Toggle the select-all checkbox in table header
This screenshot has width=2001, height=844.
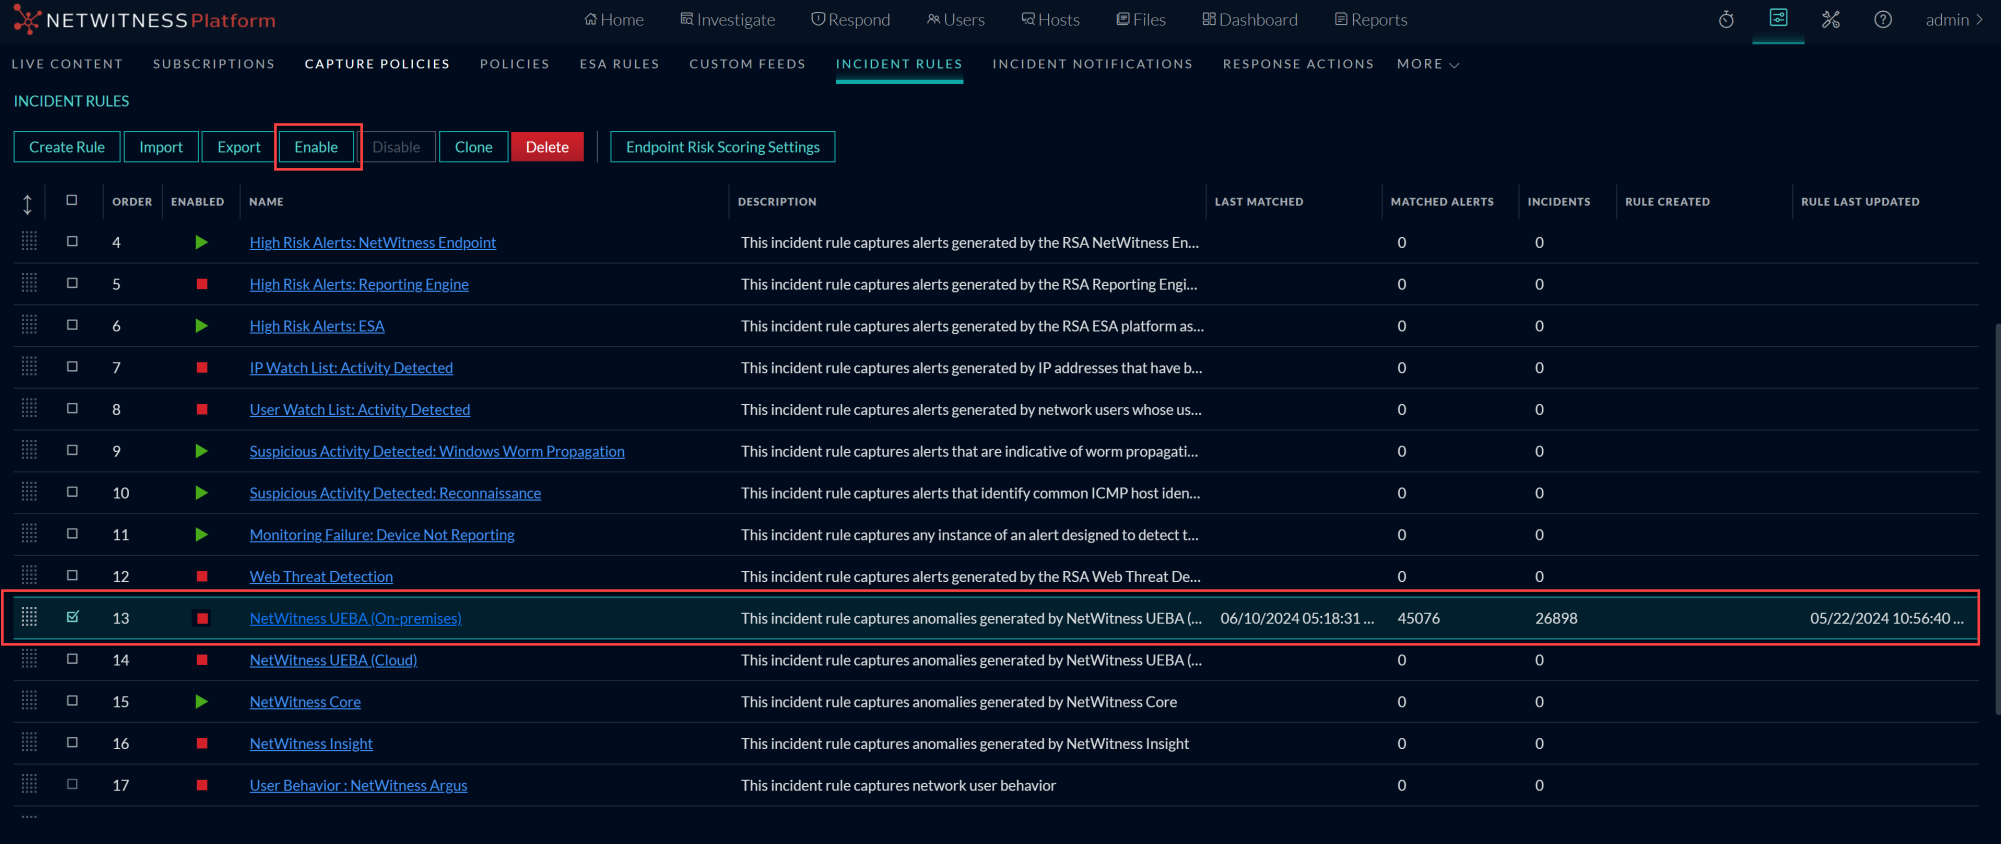click(72, 200)
